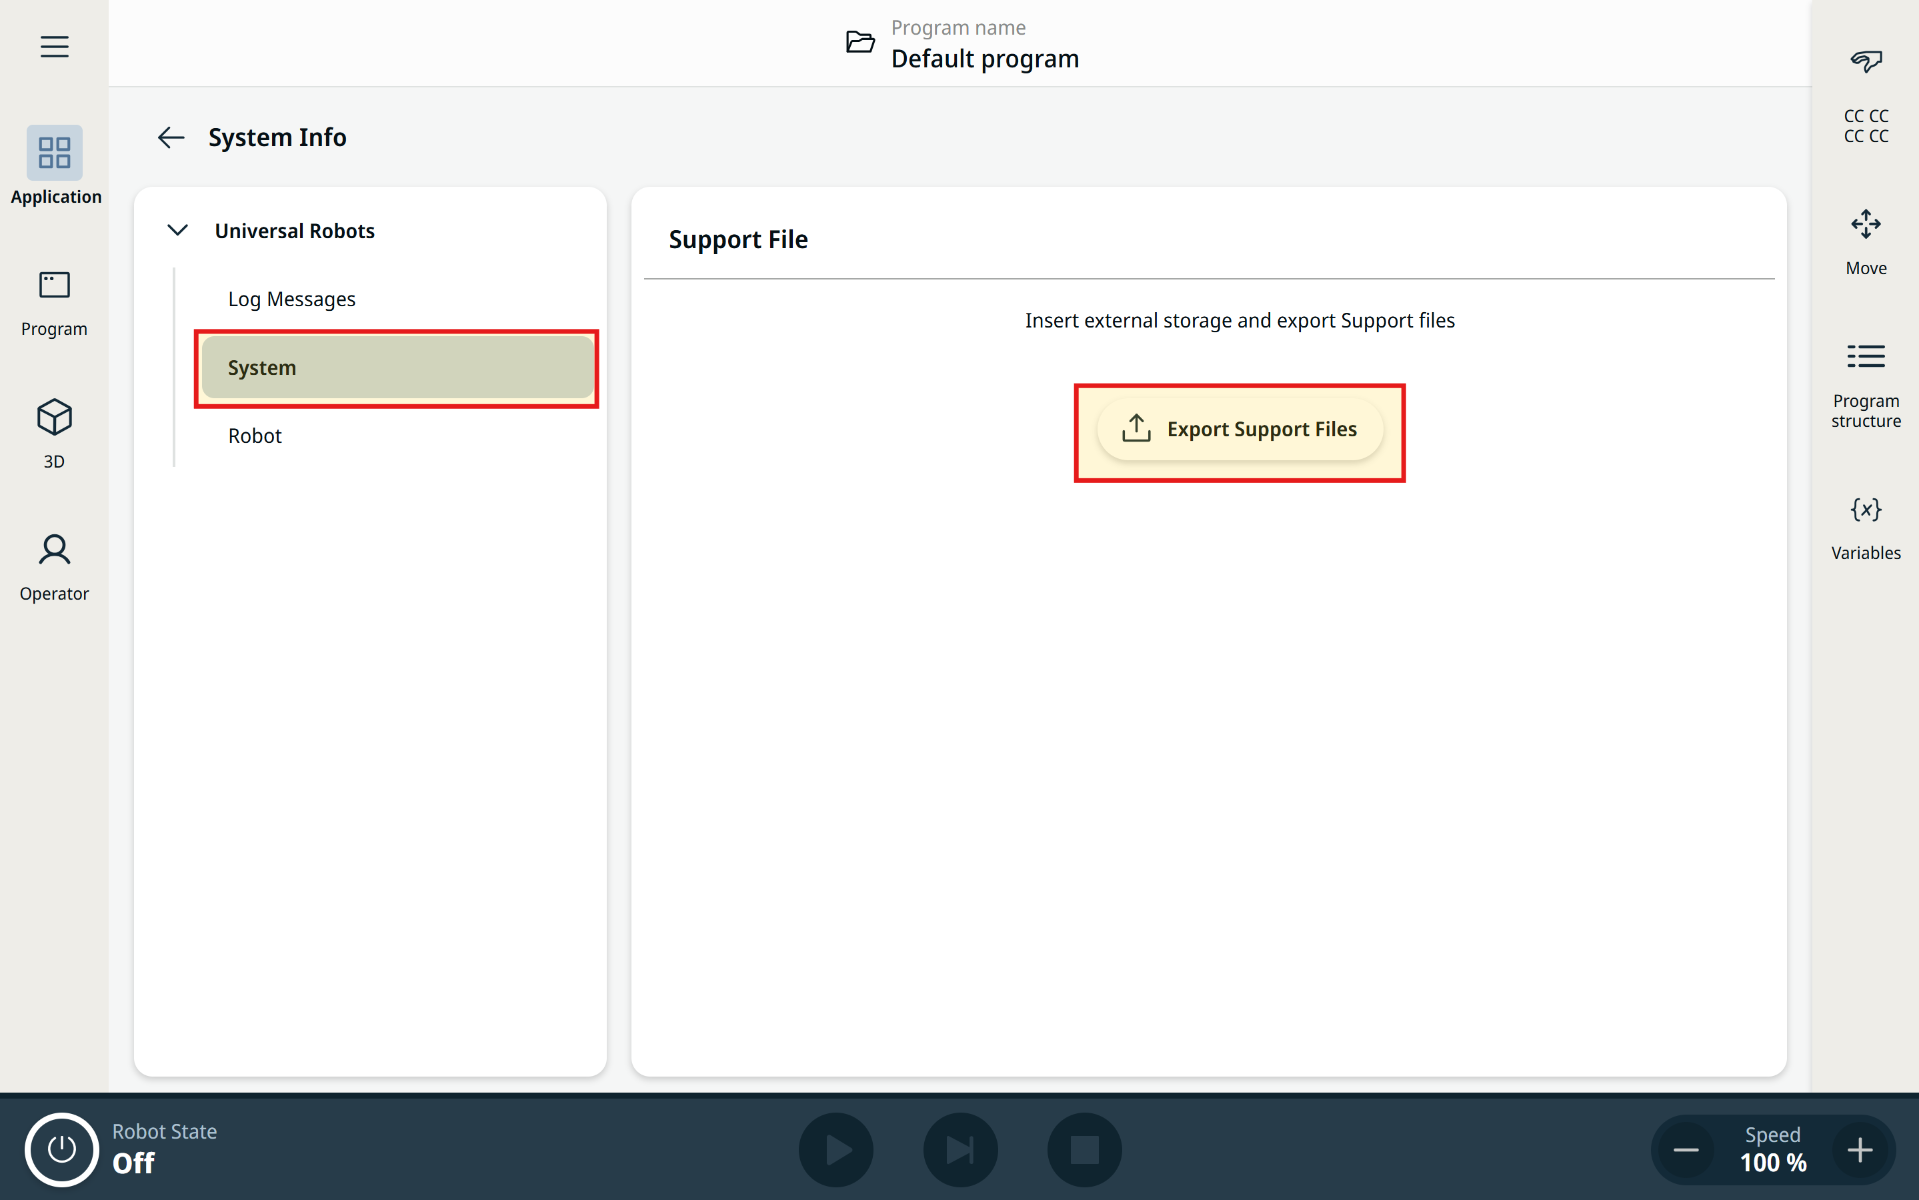Click Export Support Files button

[x=1239, y=430]
